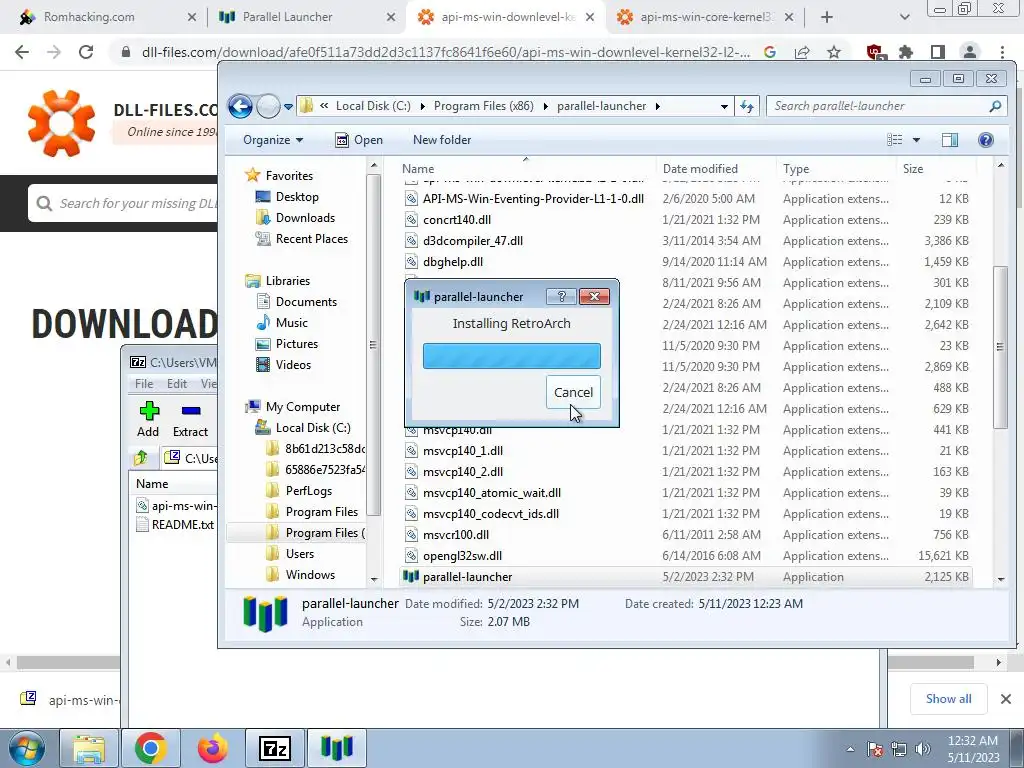
Task: Open Windows Start menu
Action: (26, 748)
